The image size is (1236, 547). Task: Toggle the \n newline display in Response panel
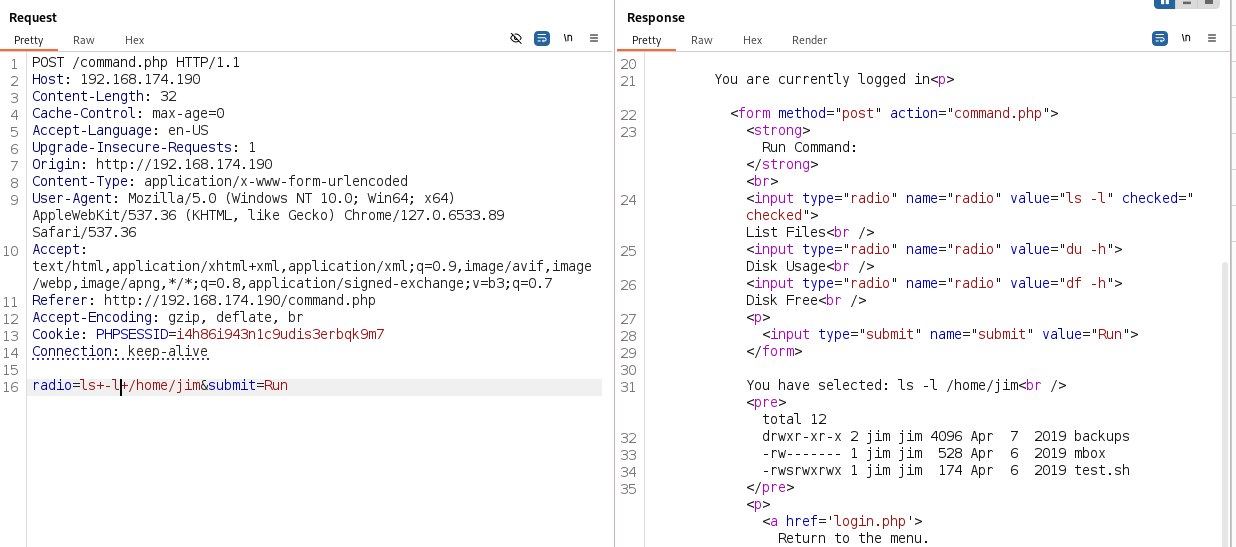(x=1186, y=38)
